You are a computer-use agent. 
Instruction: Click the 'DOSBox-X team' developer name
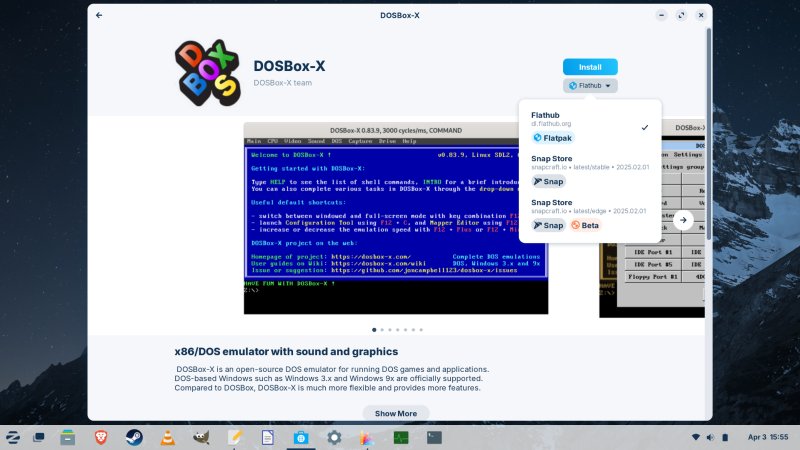283,83
